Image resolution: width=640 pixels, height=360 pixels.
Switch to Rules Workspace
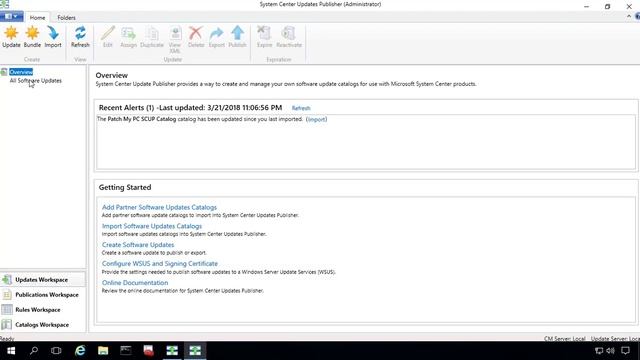42,310
